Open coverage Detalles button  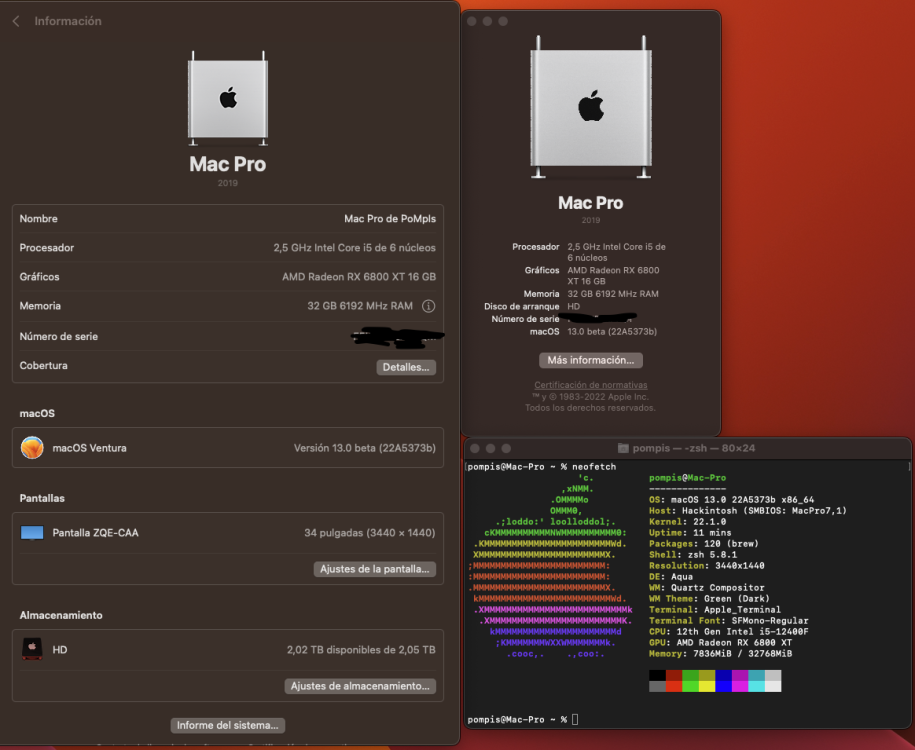tap(406, 367)
